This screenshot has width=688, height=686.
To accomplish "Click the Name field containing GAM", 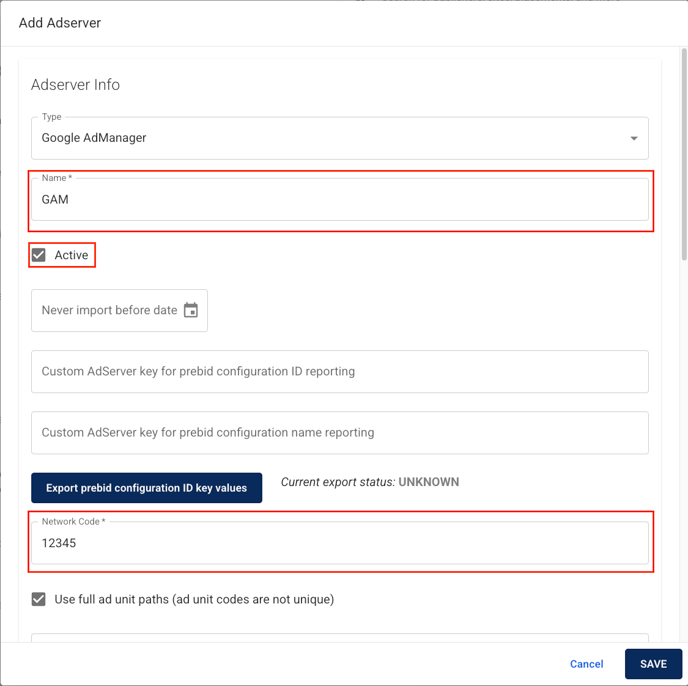I will [340, 199].
